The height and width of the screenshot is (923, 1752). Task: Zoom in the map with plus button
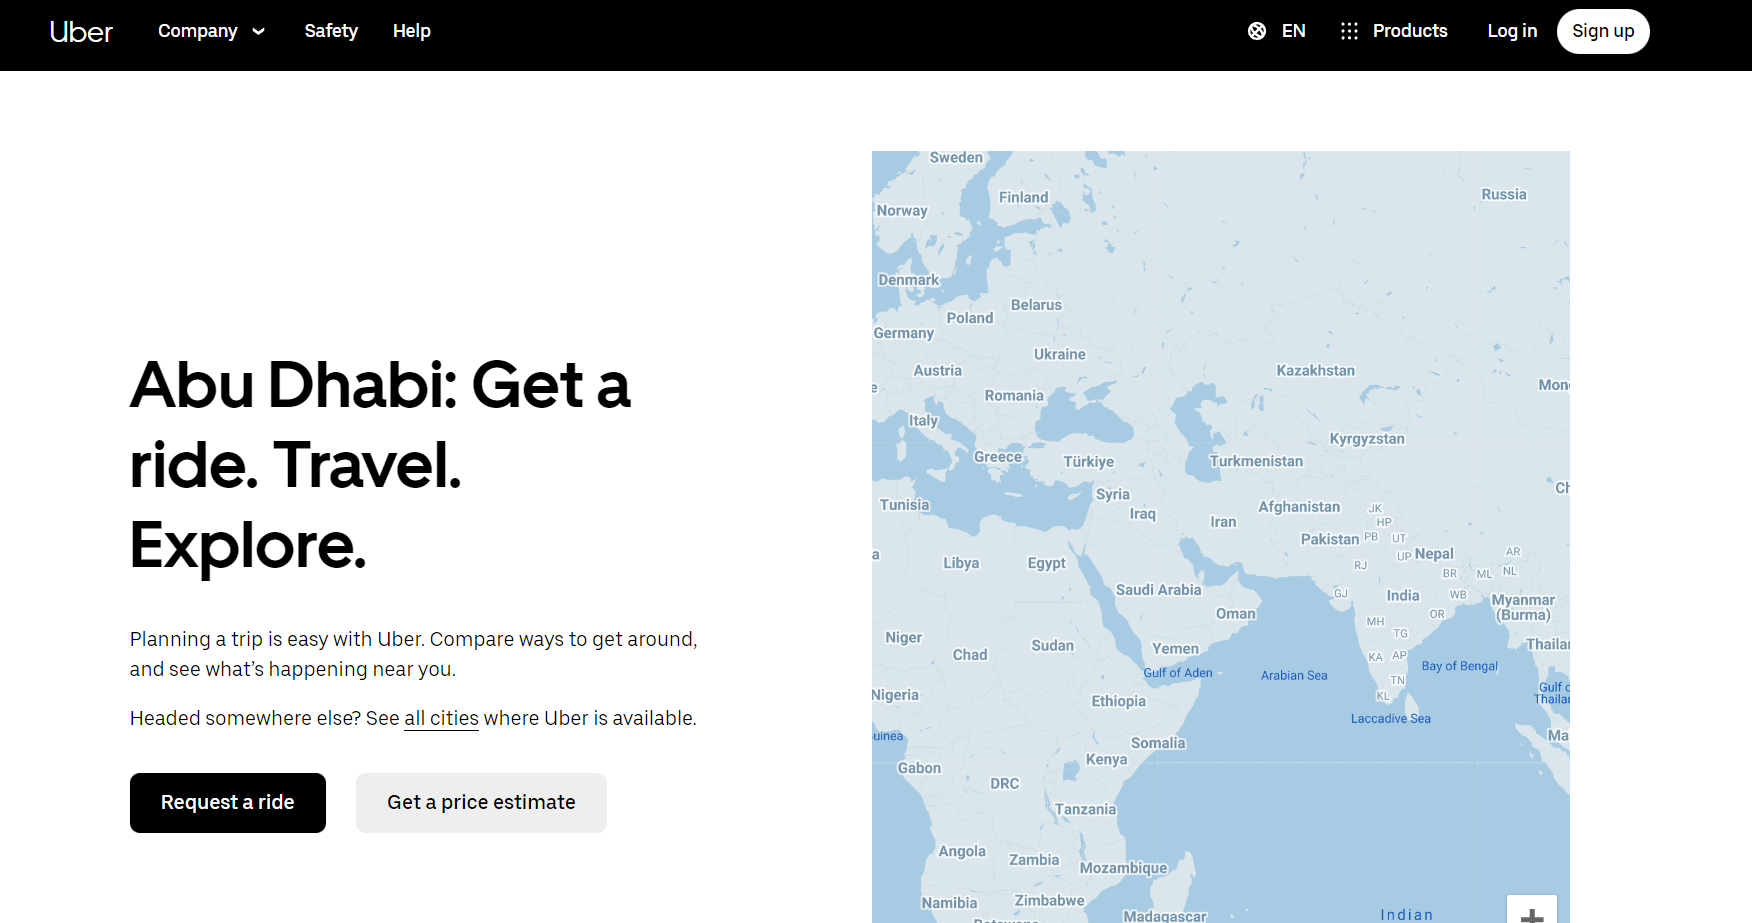(x=1531, y=913)
